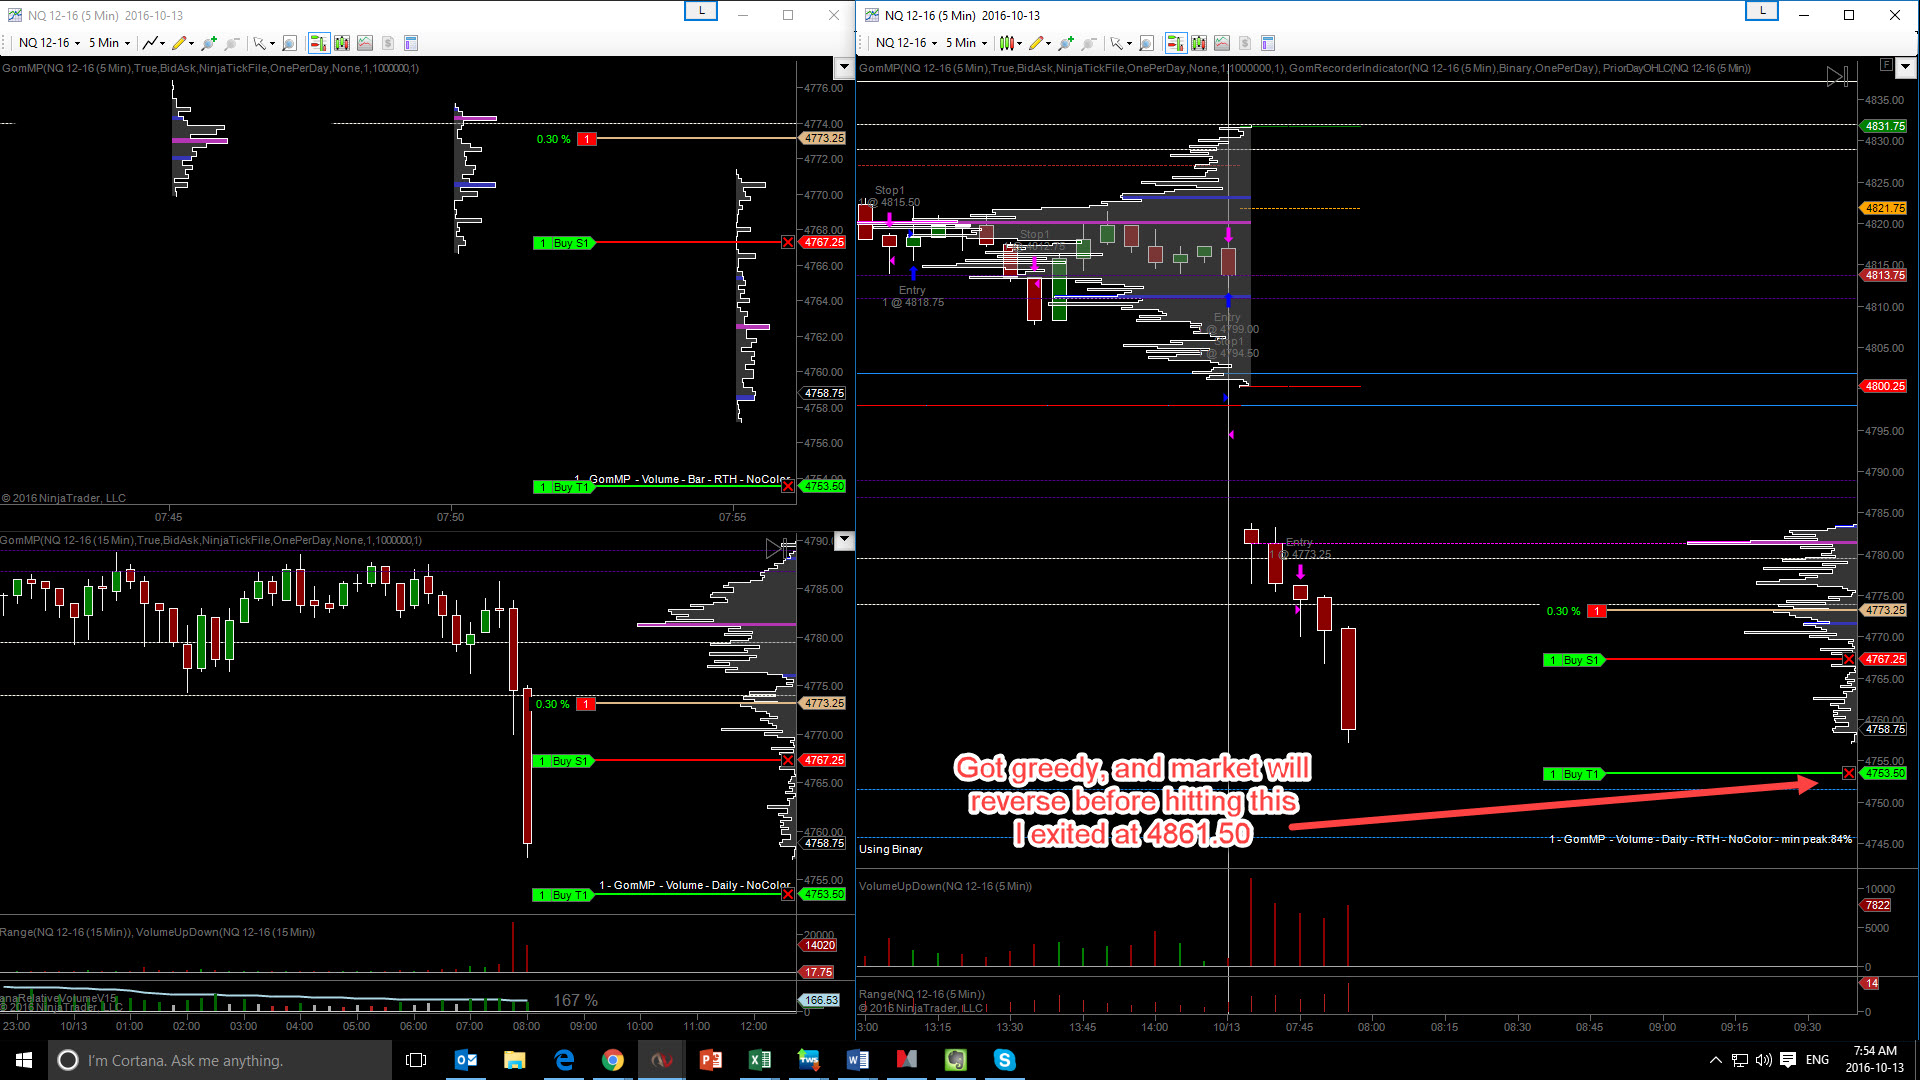Select the cursor pointer tool in right chart
The width and height of the screenshot is (1920, 1080).
coord(1119,43)
